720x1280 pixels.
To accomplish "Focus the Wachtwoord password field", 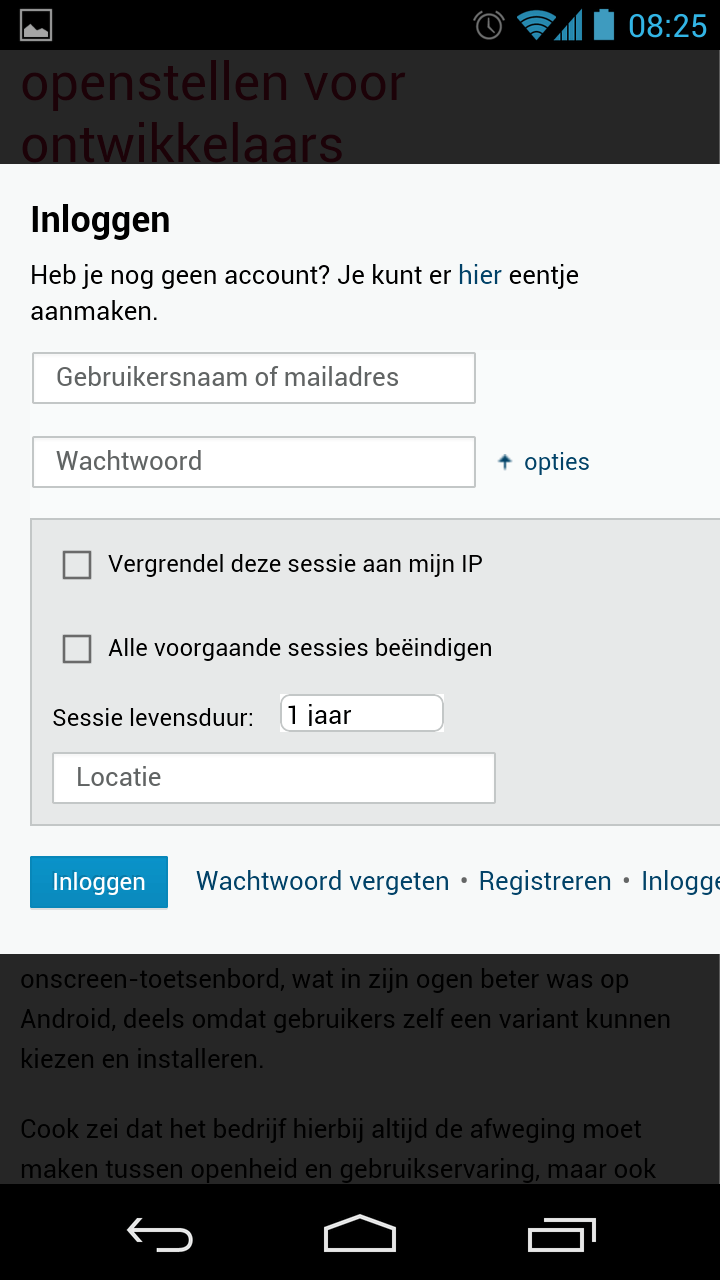I will point(254,462).
